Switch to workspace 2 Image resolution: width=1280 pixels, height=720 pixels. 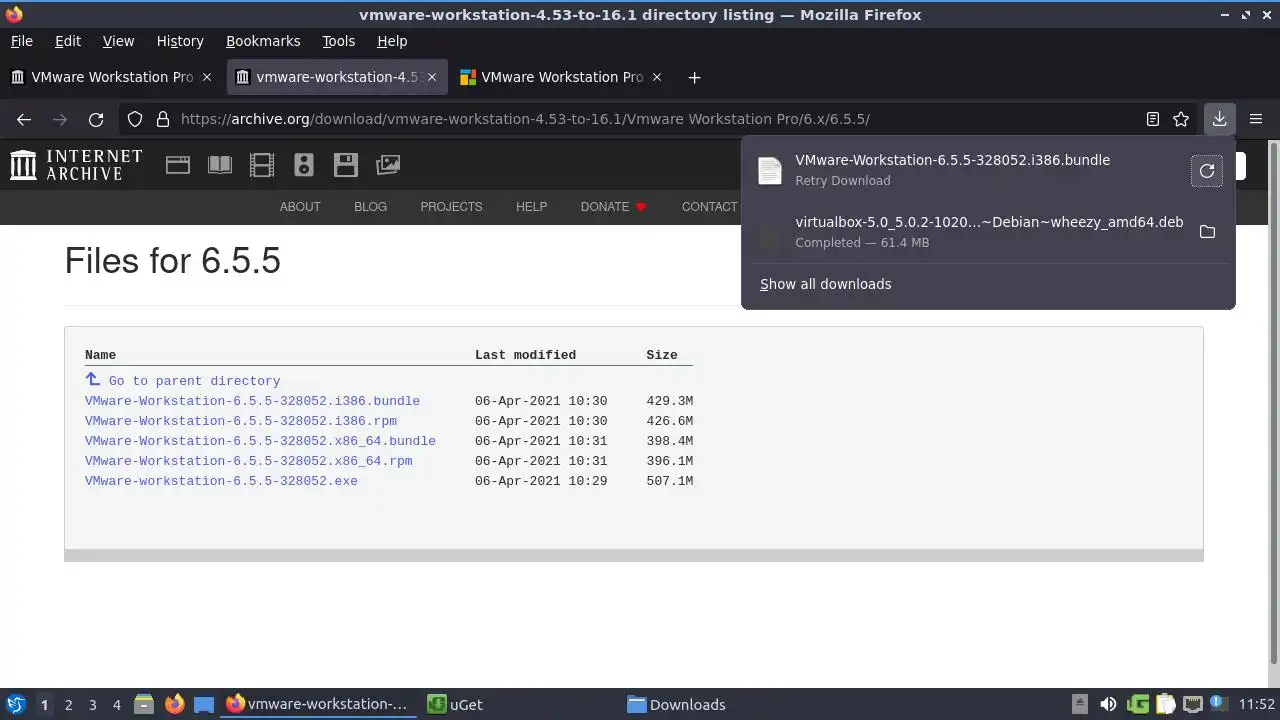click(68, 704)
